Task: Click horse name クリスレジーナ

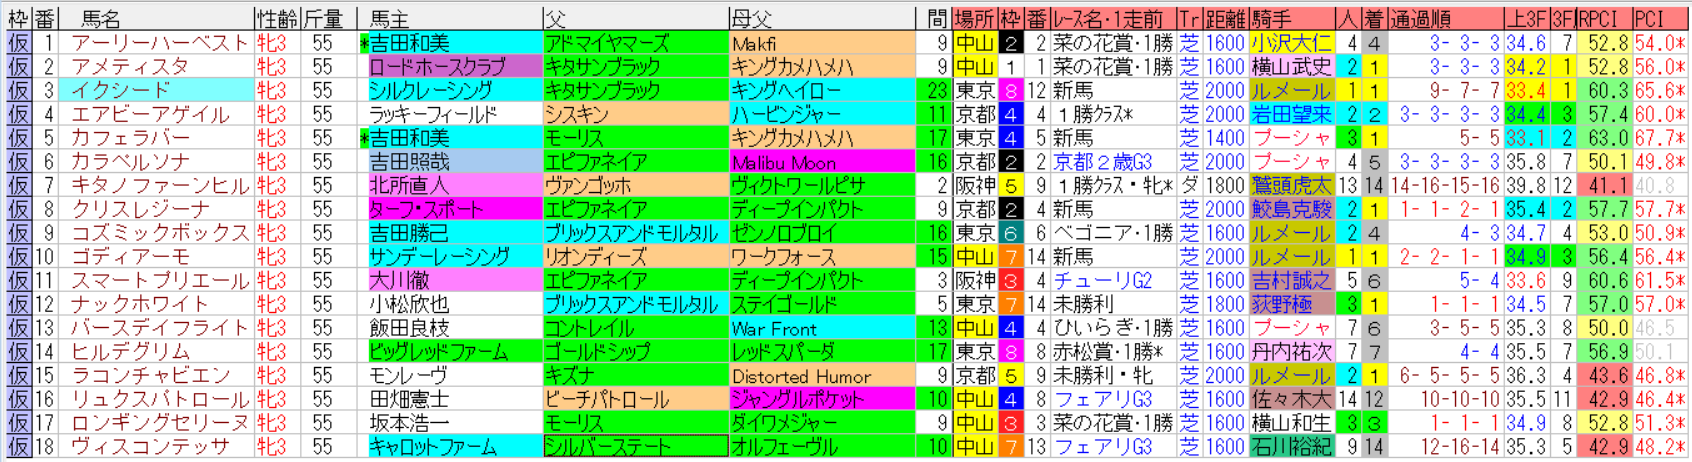Action: tap(140, 209)
